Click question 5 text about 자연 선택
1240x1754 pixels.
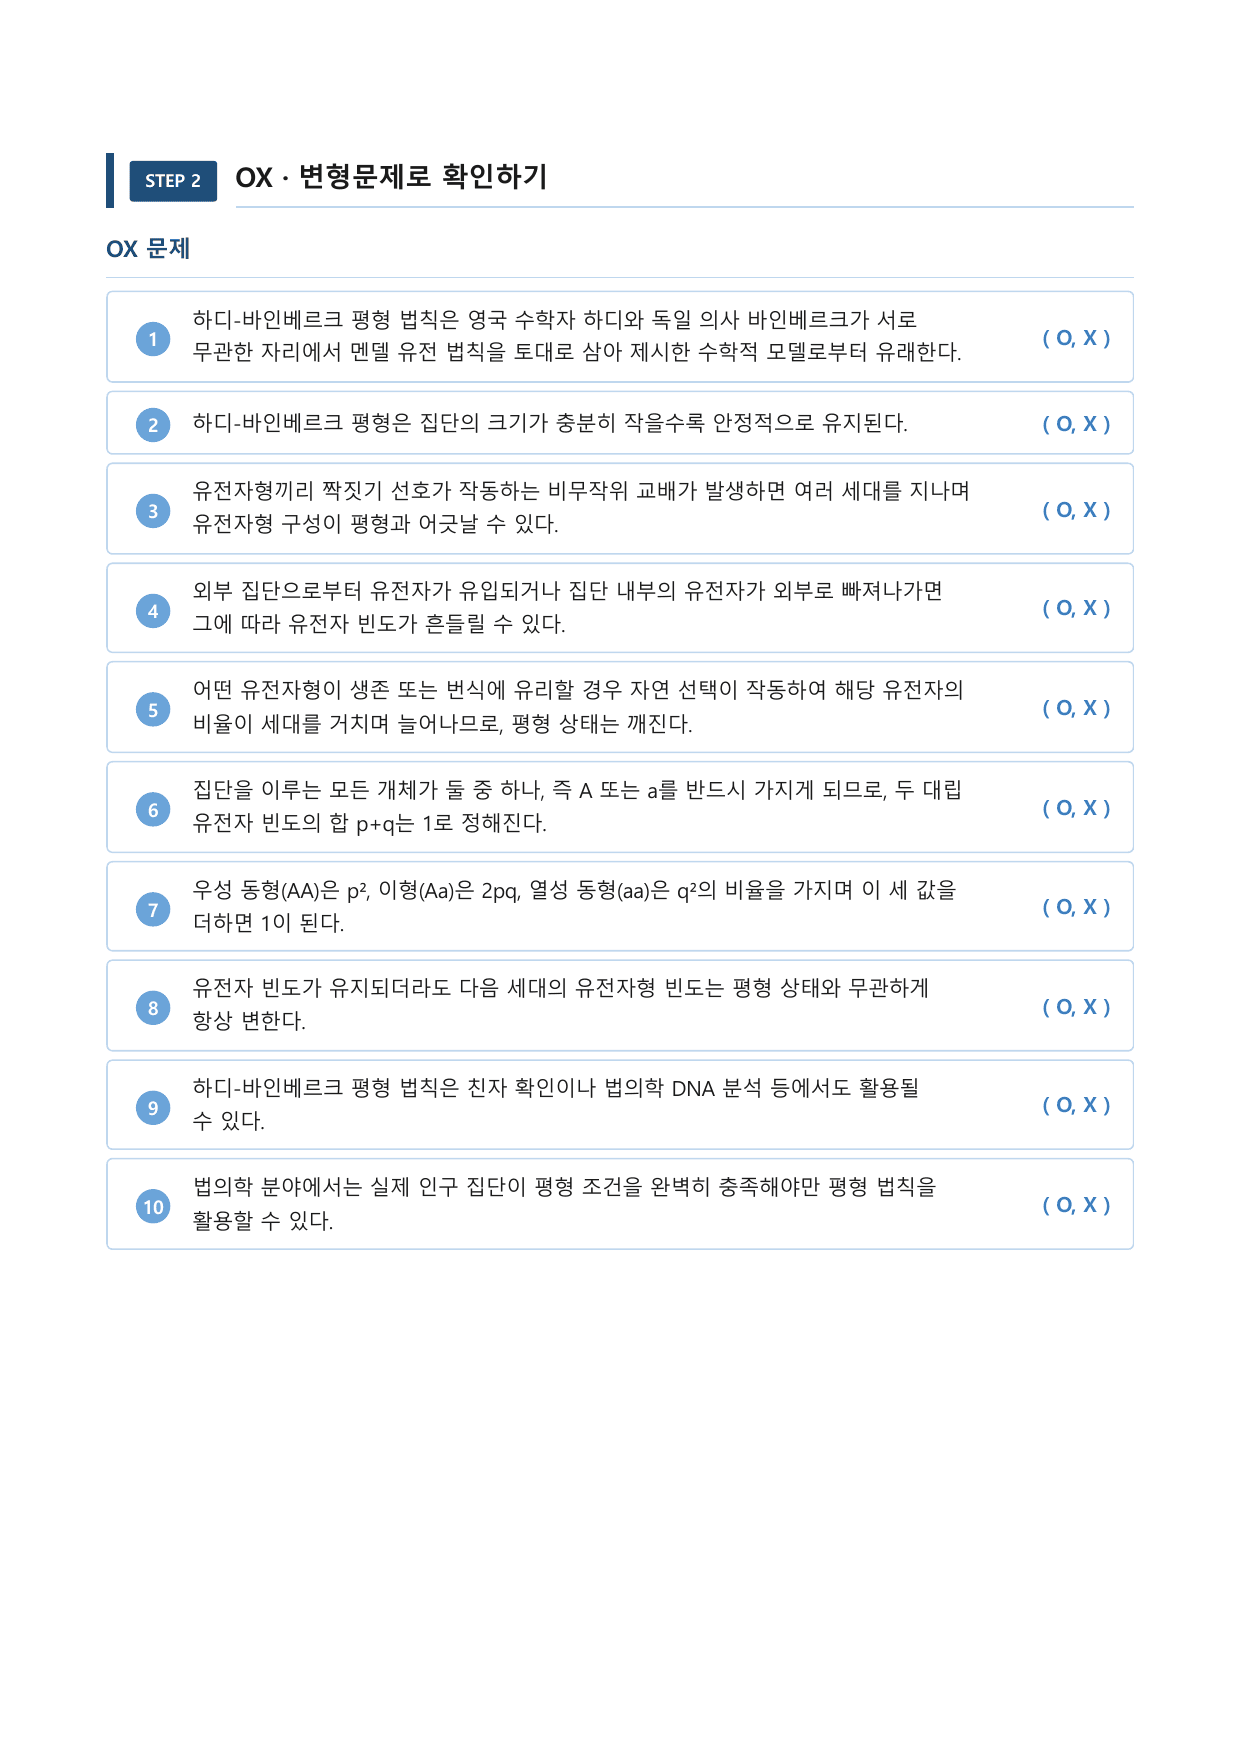click(x=578, y=706)
